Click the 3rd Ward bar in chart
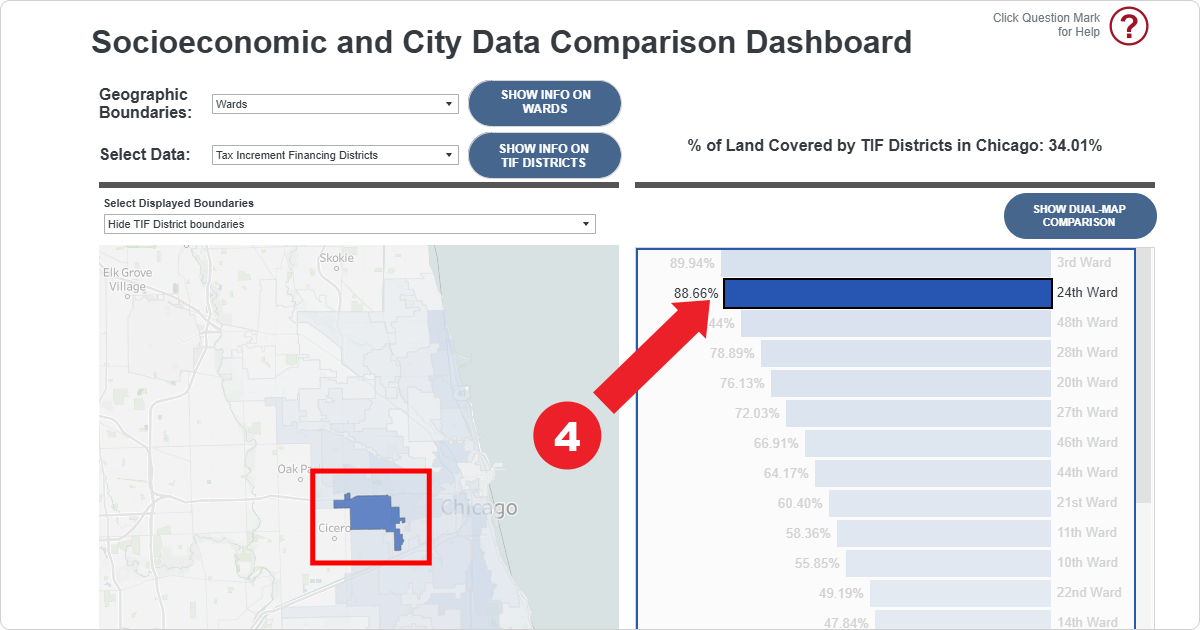The image size is (1200, 630). pos(885,263)
